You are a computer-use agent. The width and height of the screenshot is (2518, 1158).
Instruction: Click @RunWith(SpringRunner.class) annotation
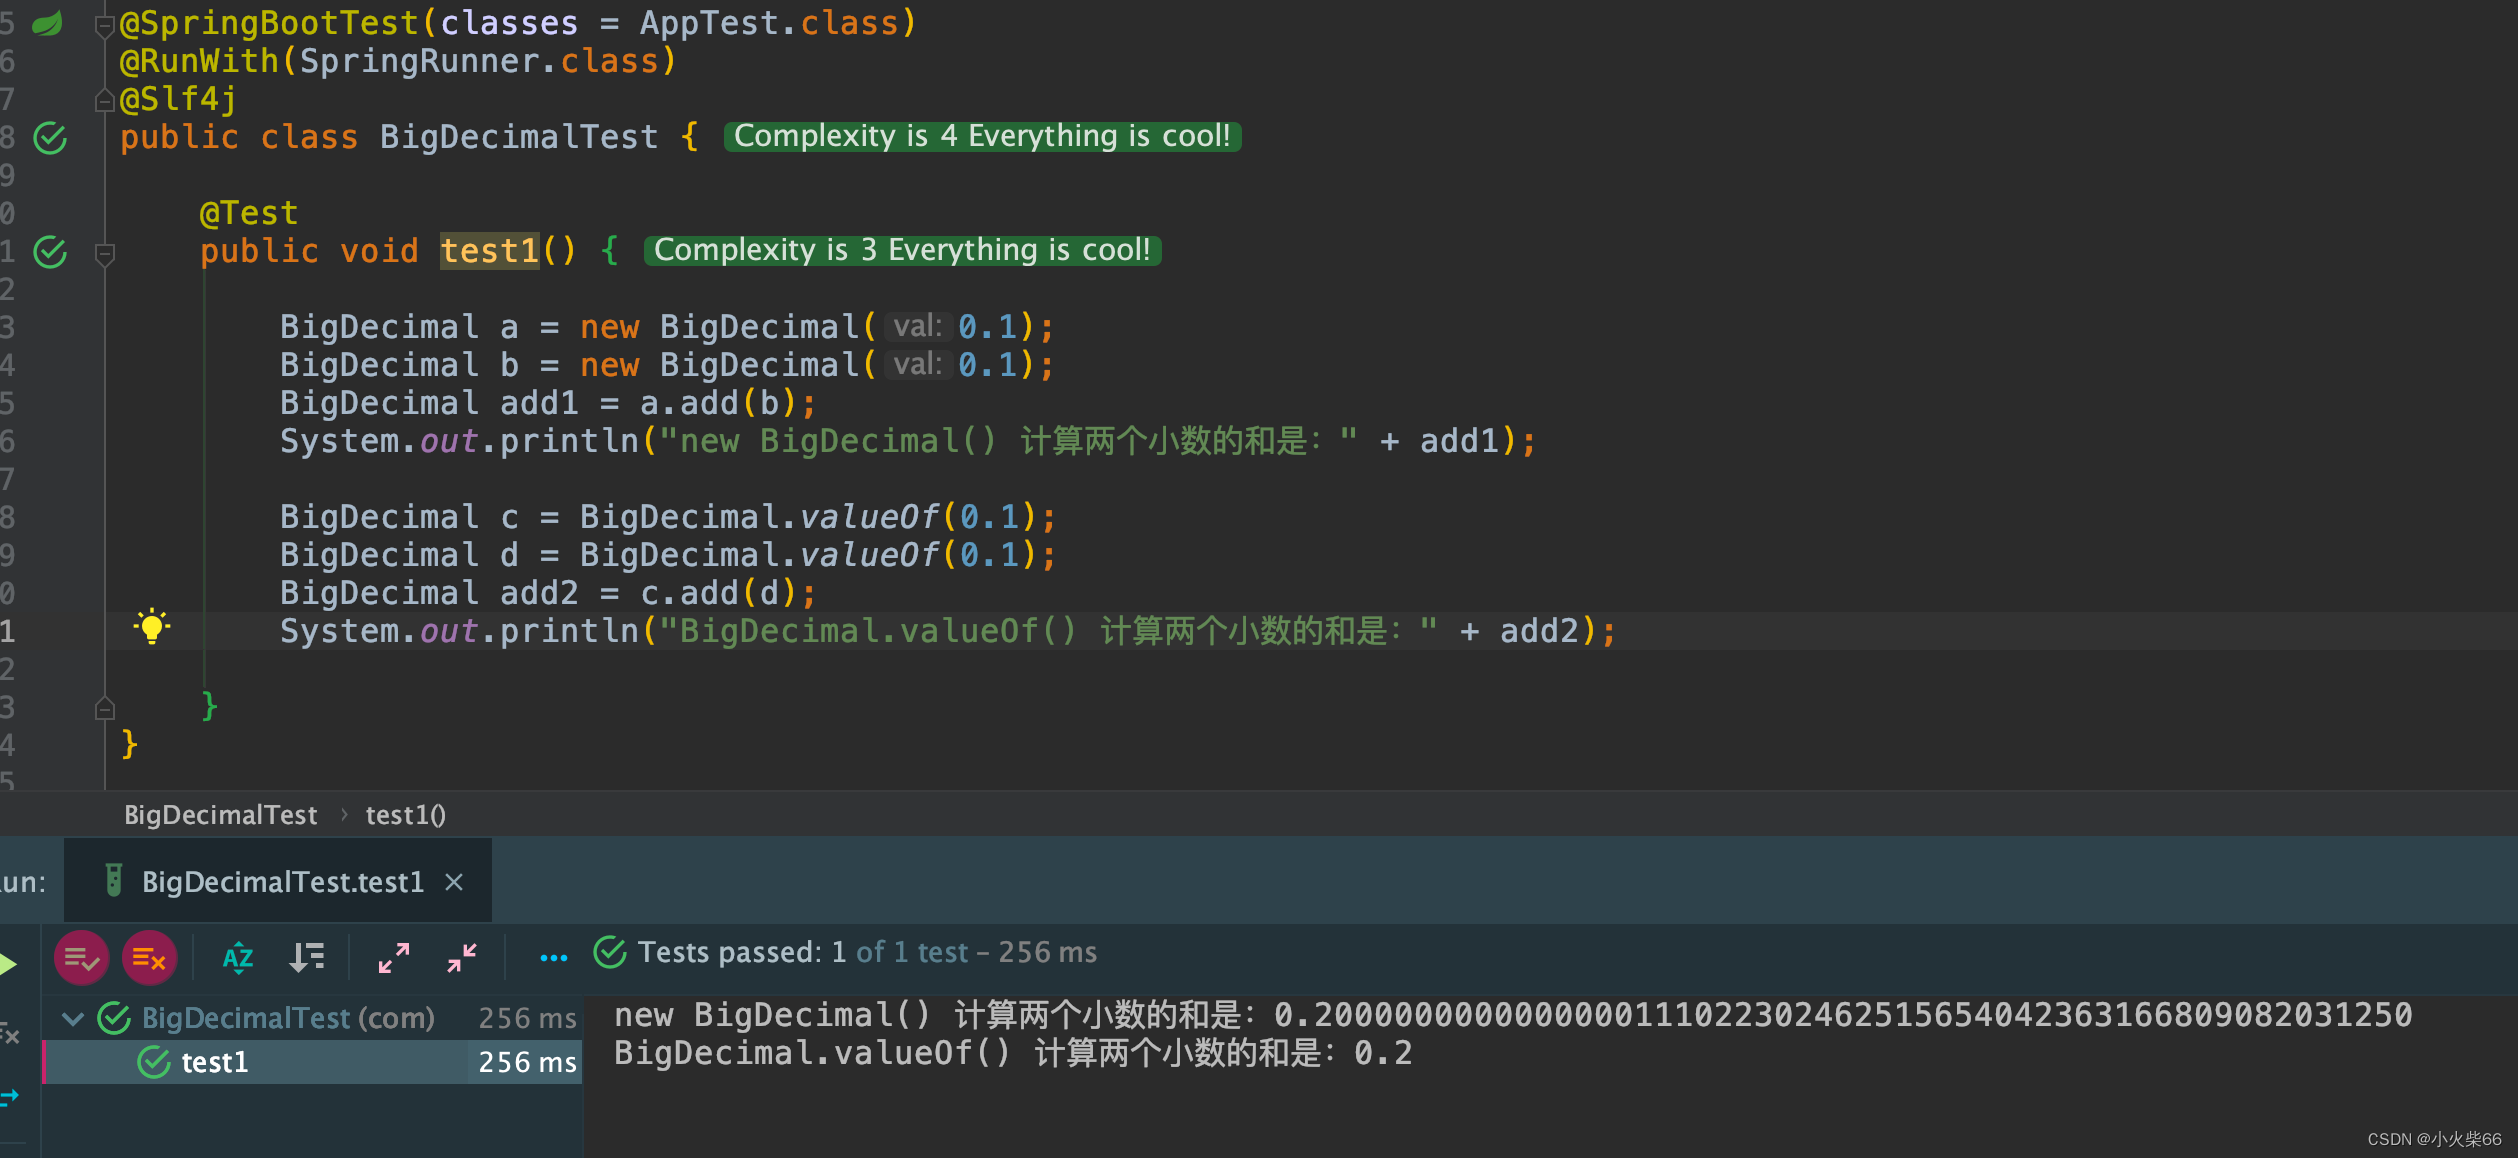[x=398, y=61]
